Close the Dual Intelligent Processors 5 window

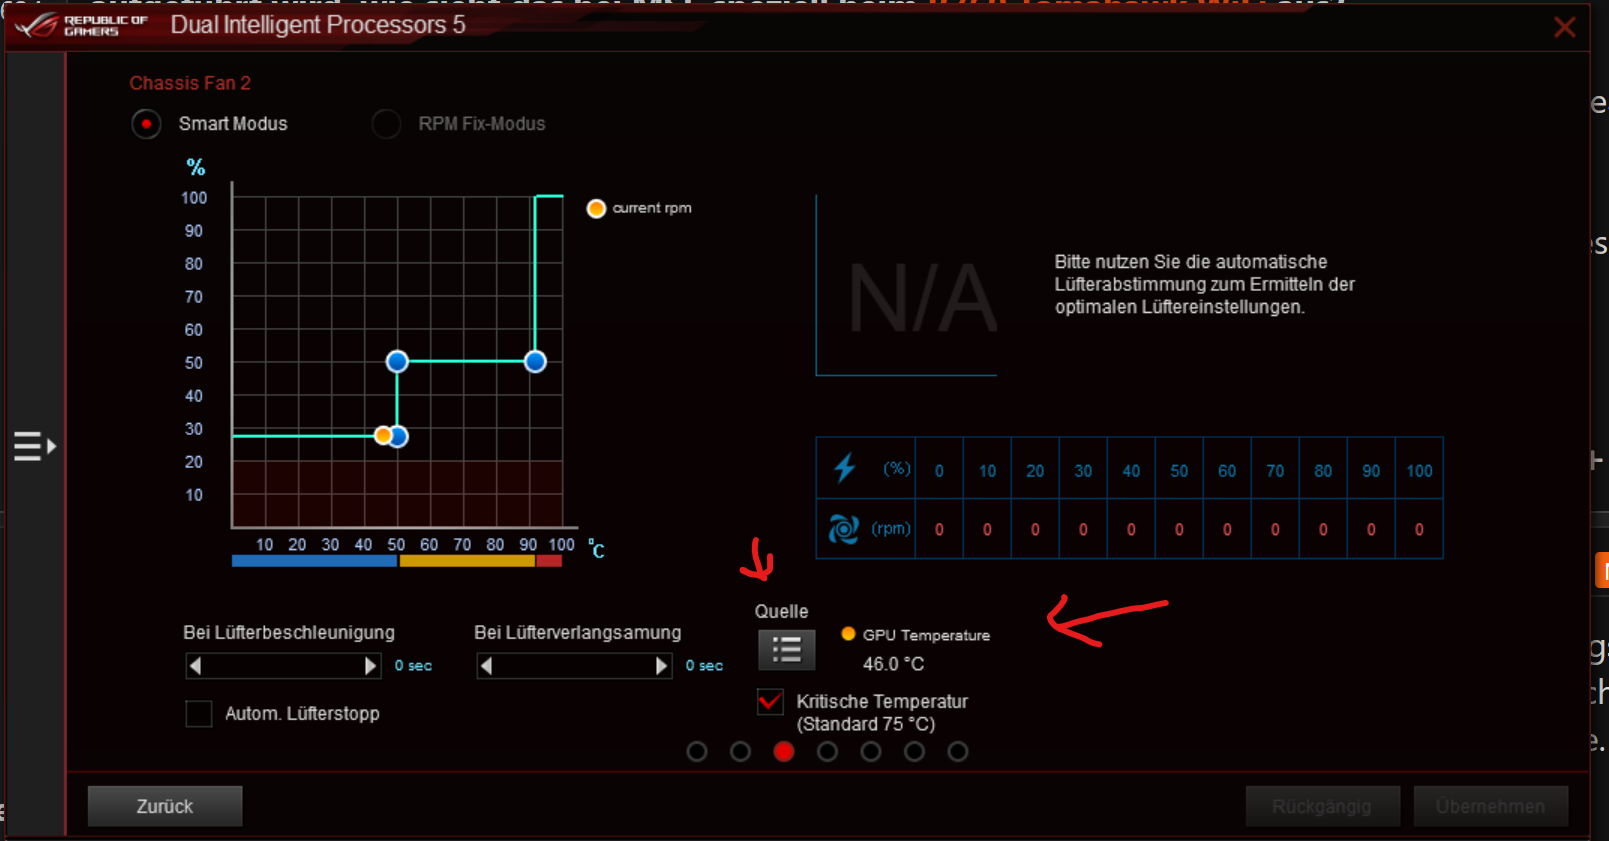coord(1564,27)
